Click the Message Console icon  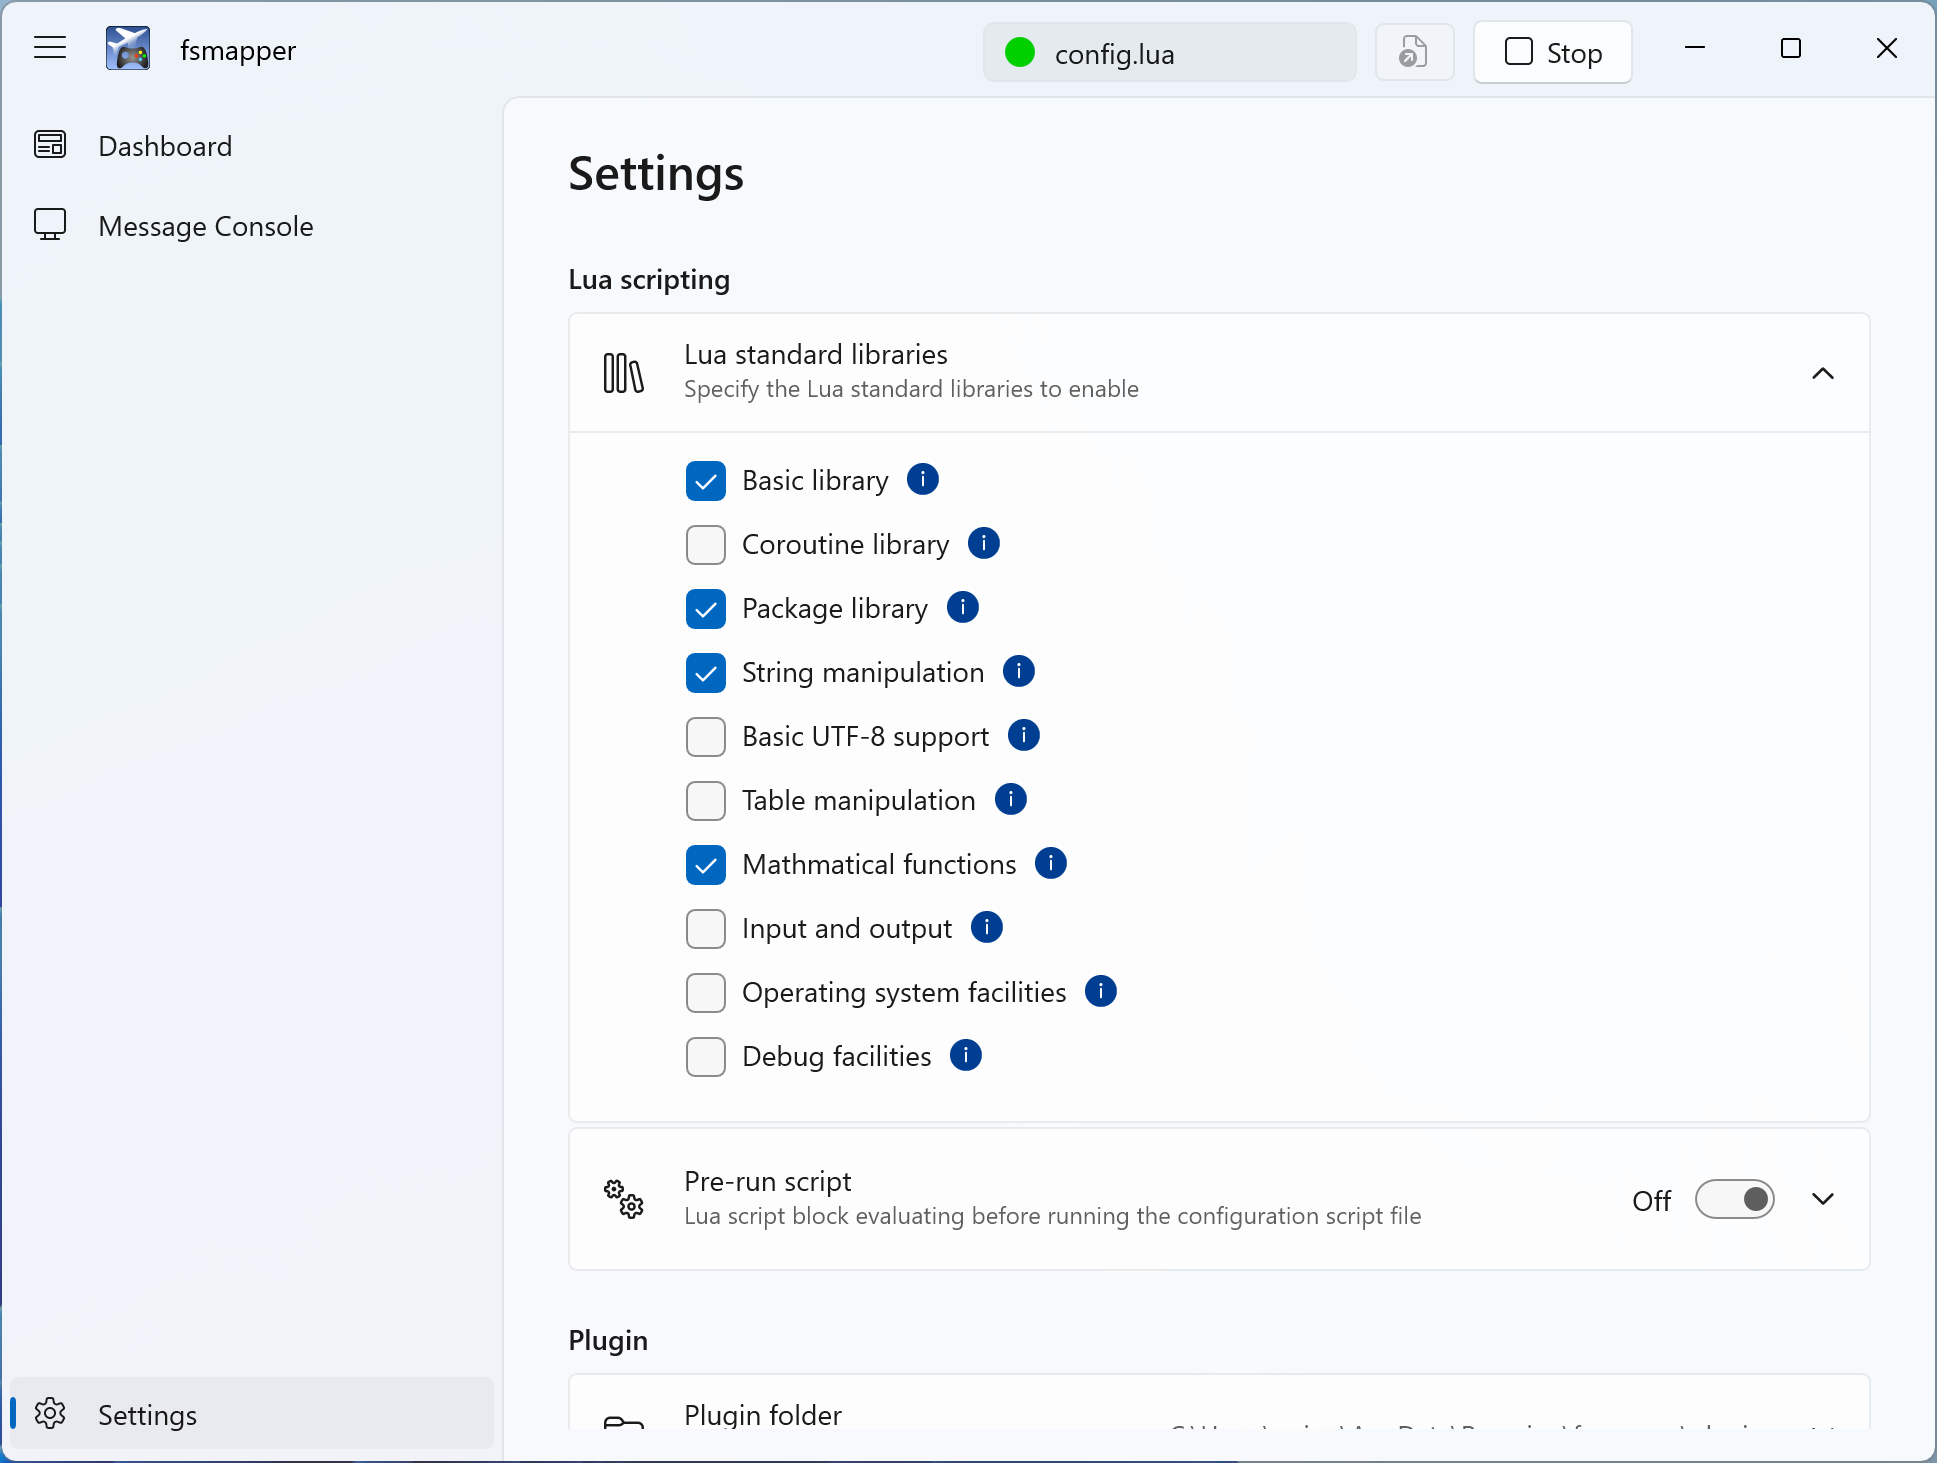(x=51, y=224)
